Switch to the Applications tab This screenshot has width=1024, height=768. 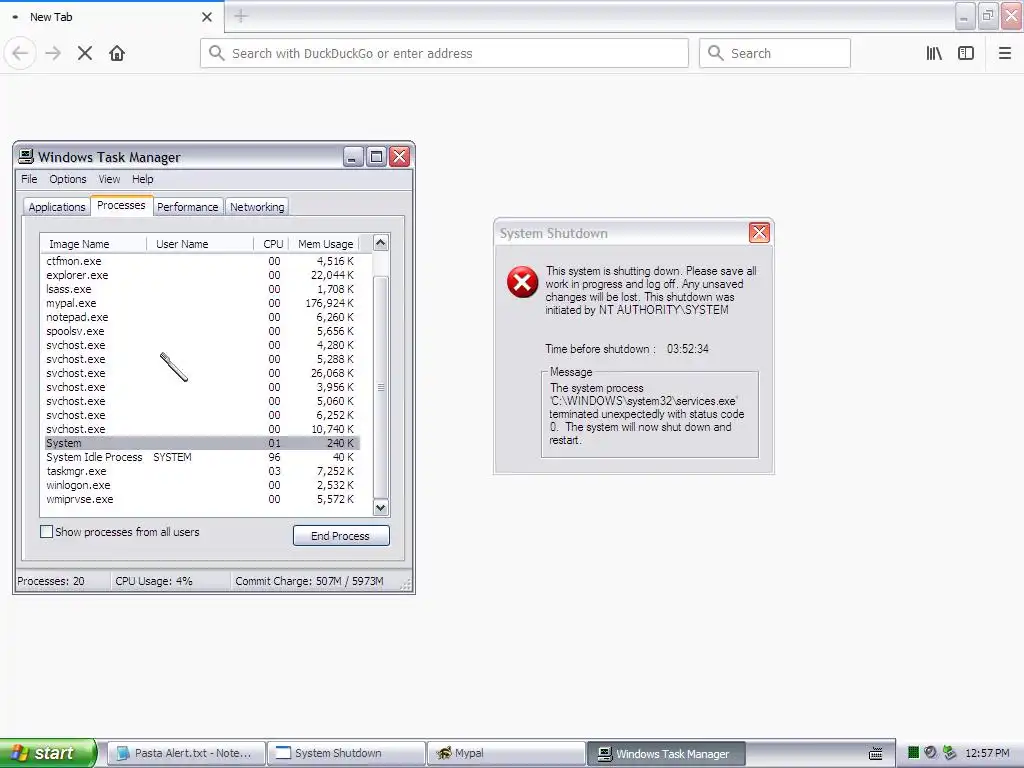point(57,207)
